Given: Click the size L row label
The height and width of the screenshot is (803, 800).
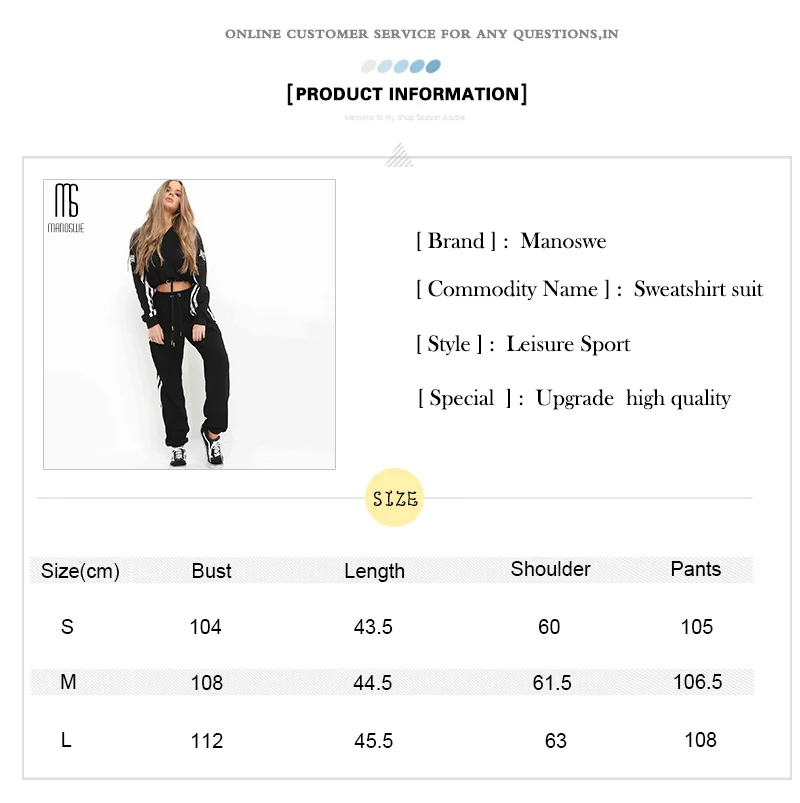Looking at the screenshot, I should point(66,740).
